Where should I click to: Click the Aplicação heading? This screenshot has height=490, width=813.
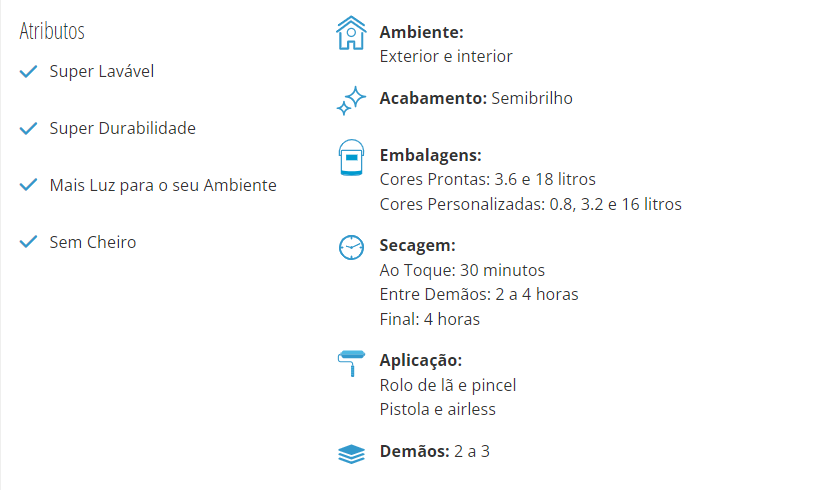pos(420,360)
